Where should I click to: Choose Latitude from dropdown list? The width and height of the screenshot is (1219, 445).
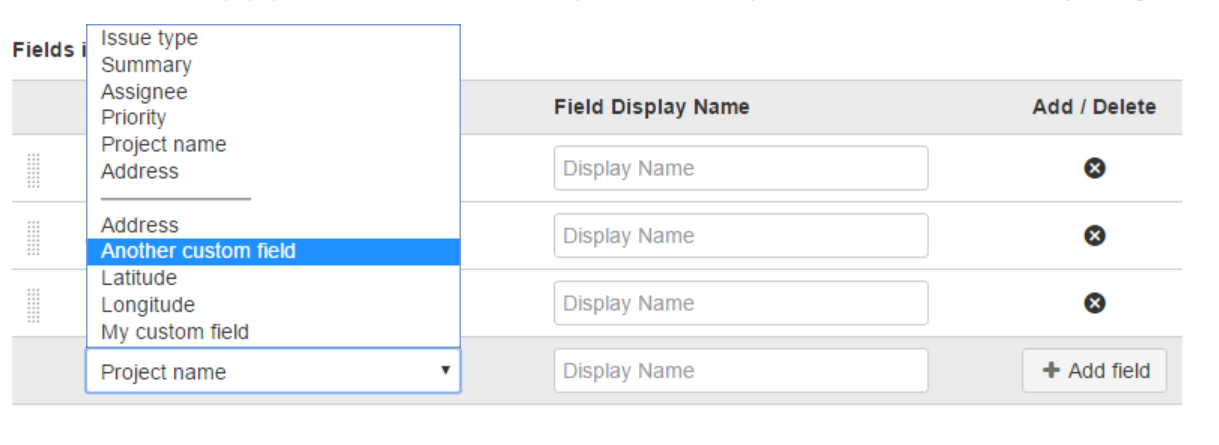click(139, 278)
